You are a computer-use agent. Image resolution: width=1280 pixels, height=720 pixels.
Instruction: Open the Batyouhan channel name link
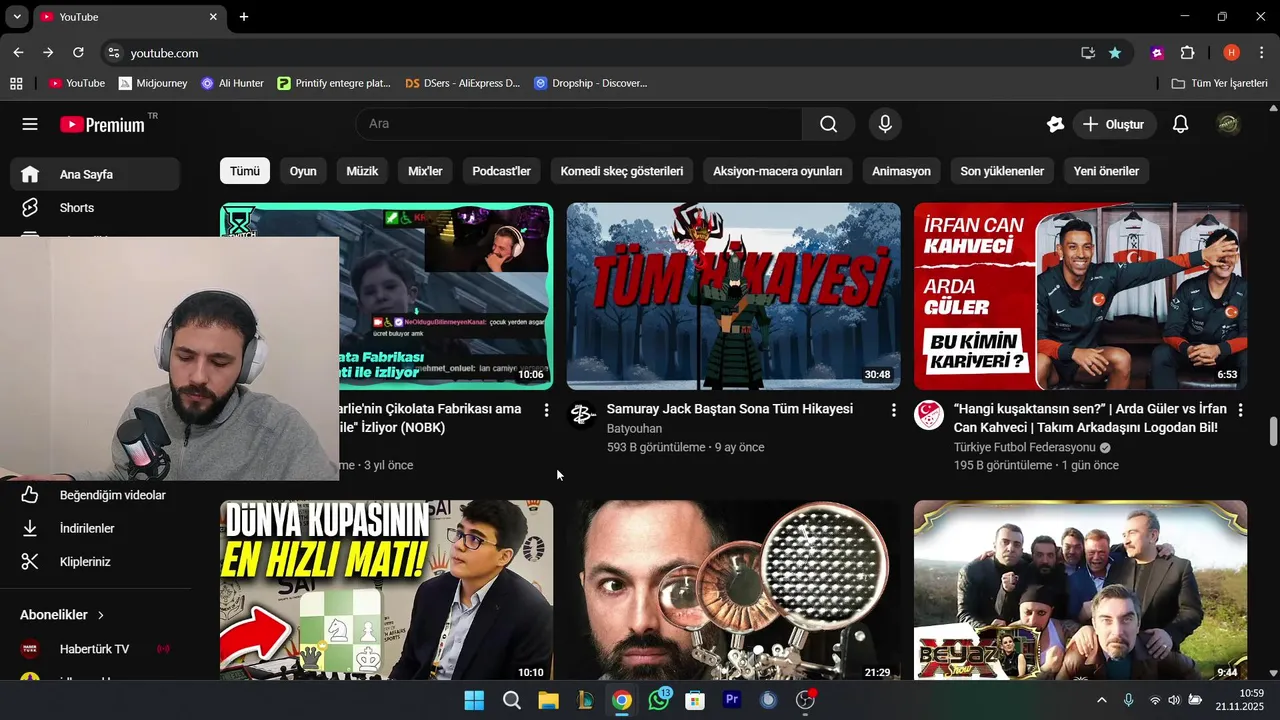pos(634,428)
